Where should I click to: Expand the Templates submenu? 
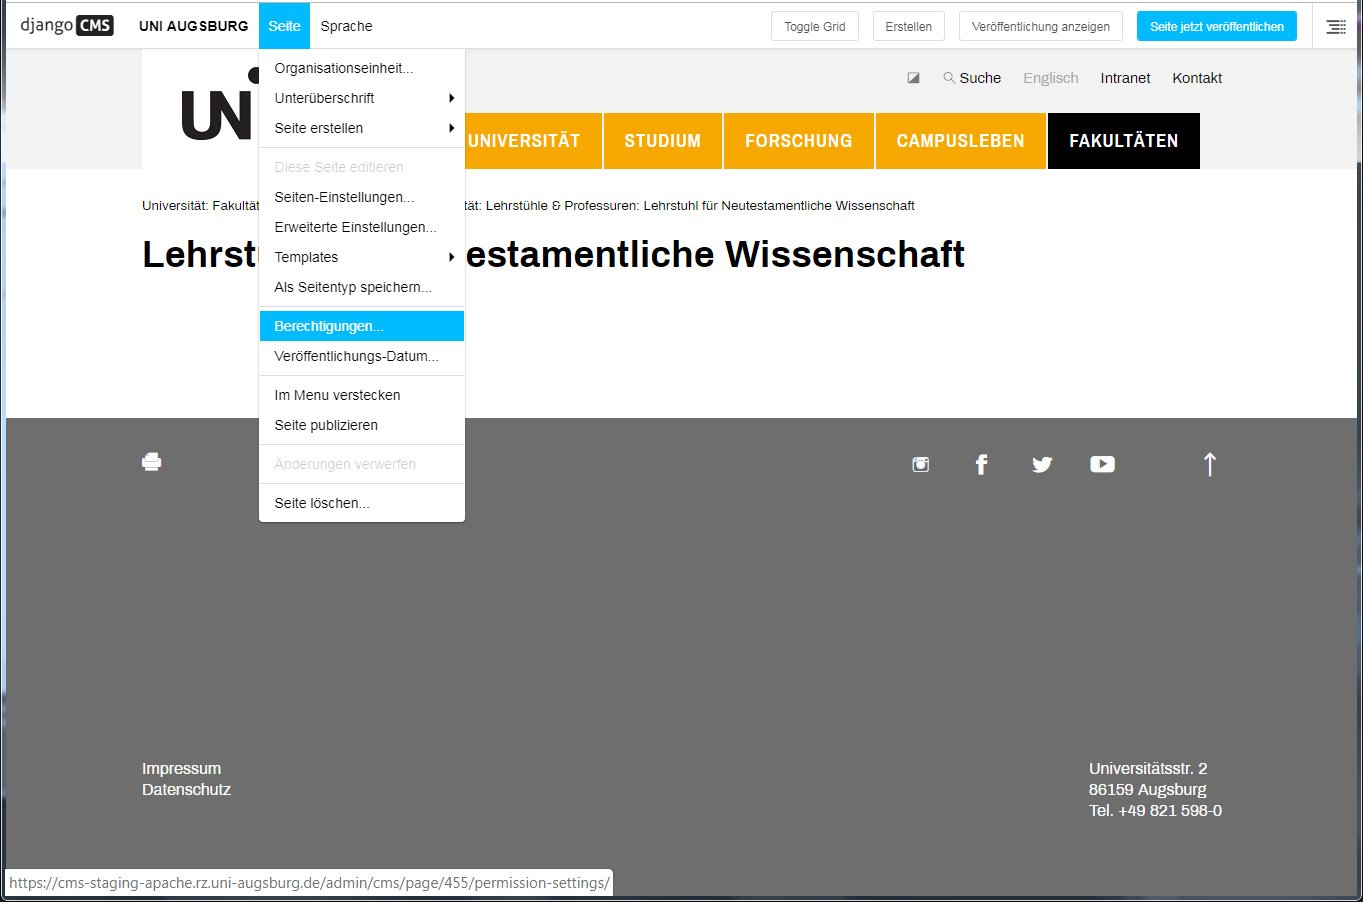tap(362, 257)
